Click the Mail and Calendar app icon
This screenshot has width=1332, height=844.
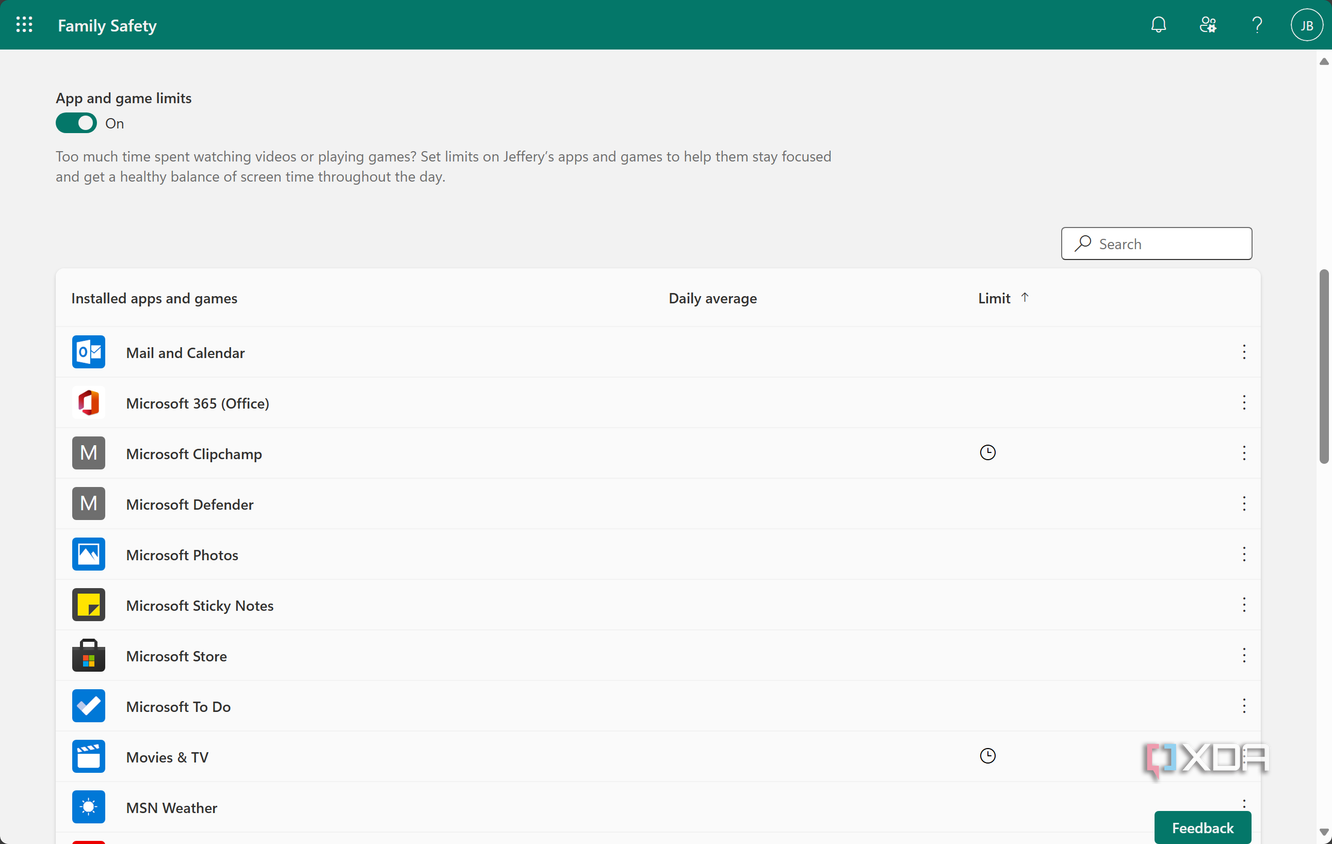89,352
